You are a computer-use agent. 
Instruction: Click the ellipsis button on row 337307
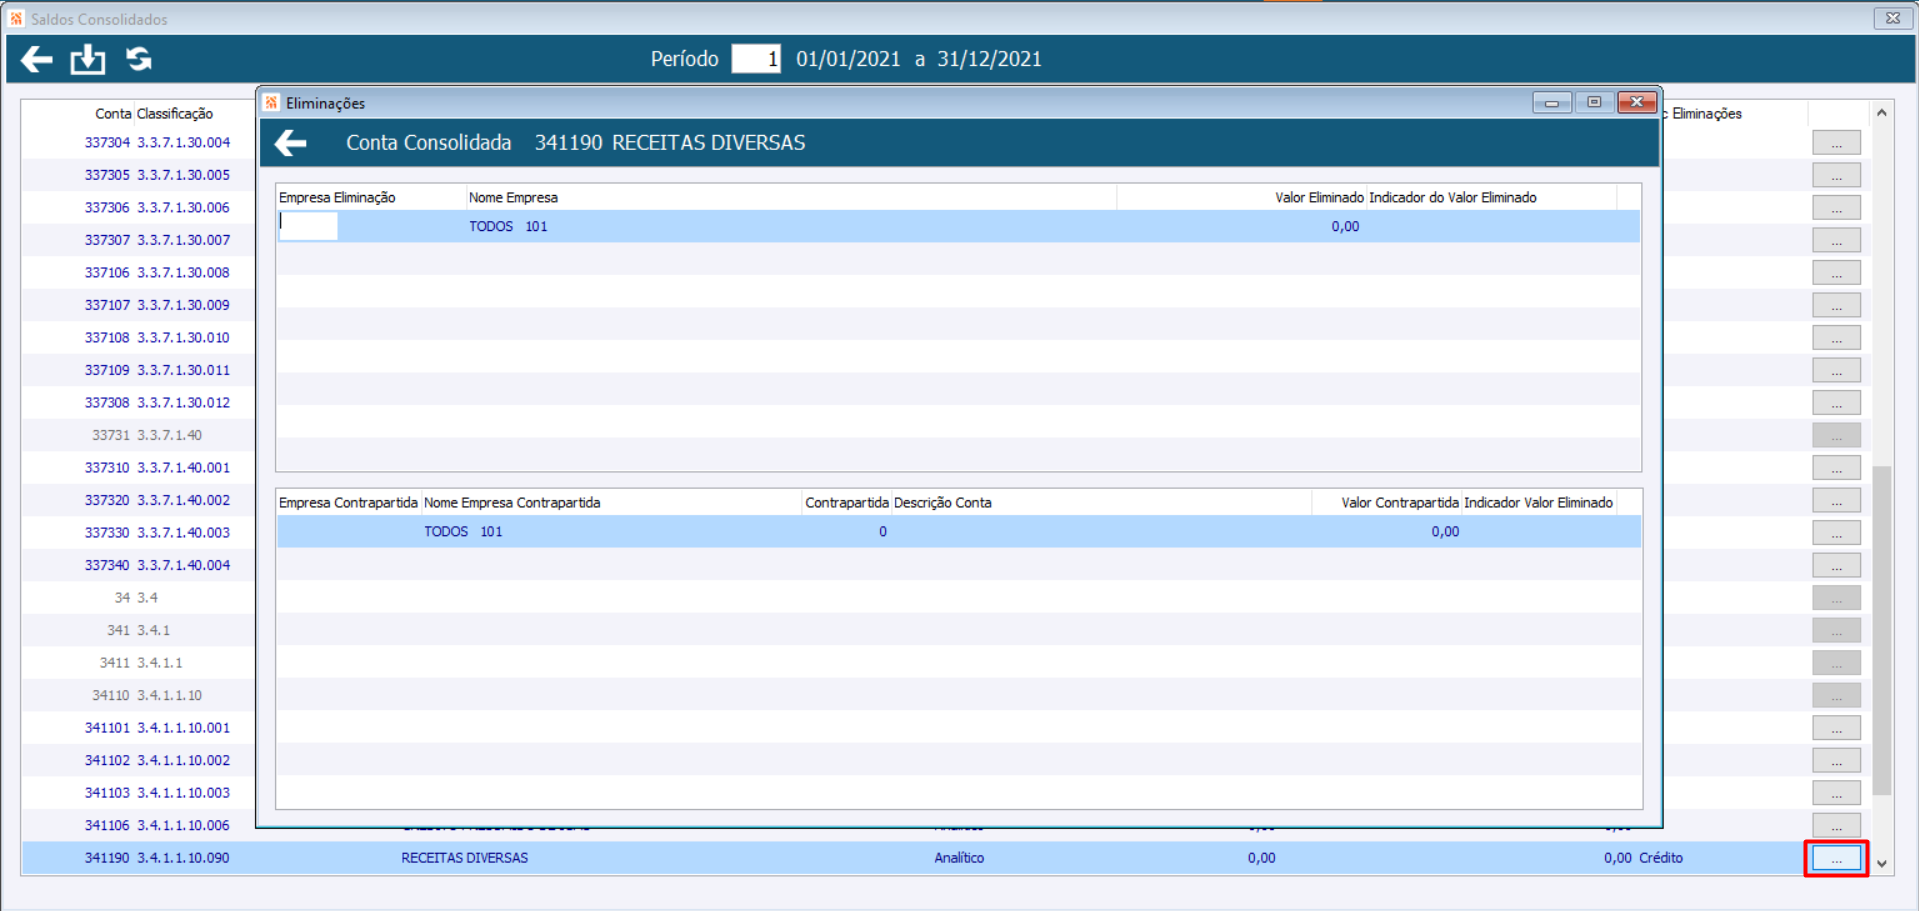coord(1836,240)
